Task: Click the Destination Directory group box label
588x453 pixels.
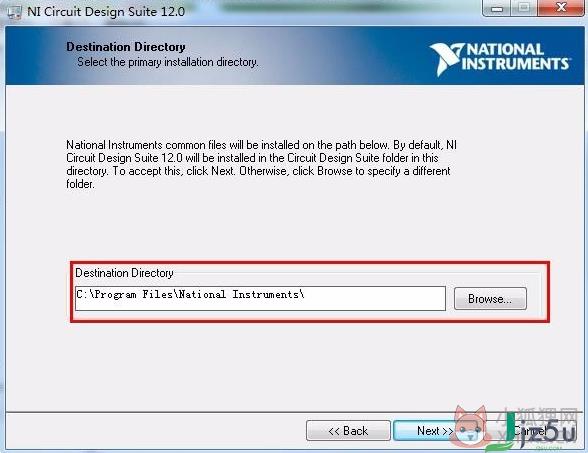Action: click(124, 273)
